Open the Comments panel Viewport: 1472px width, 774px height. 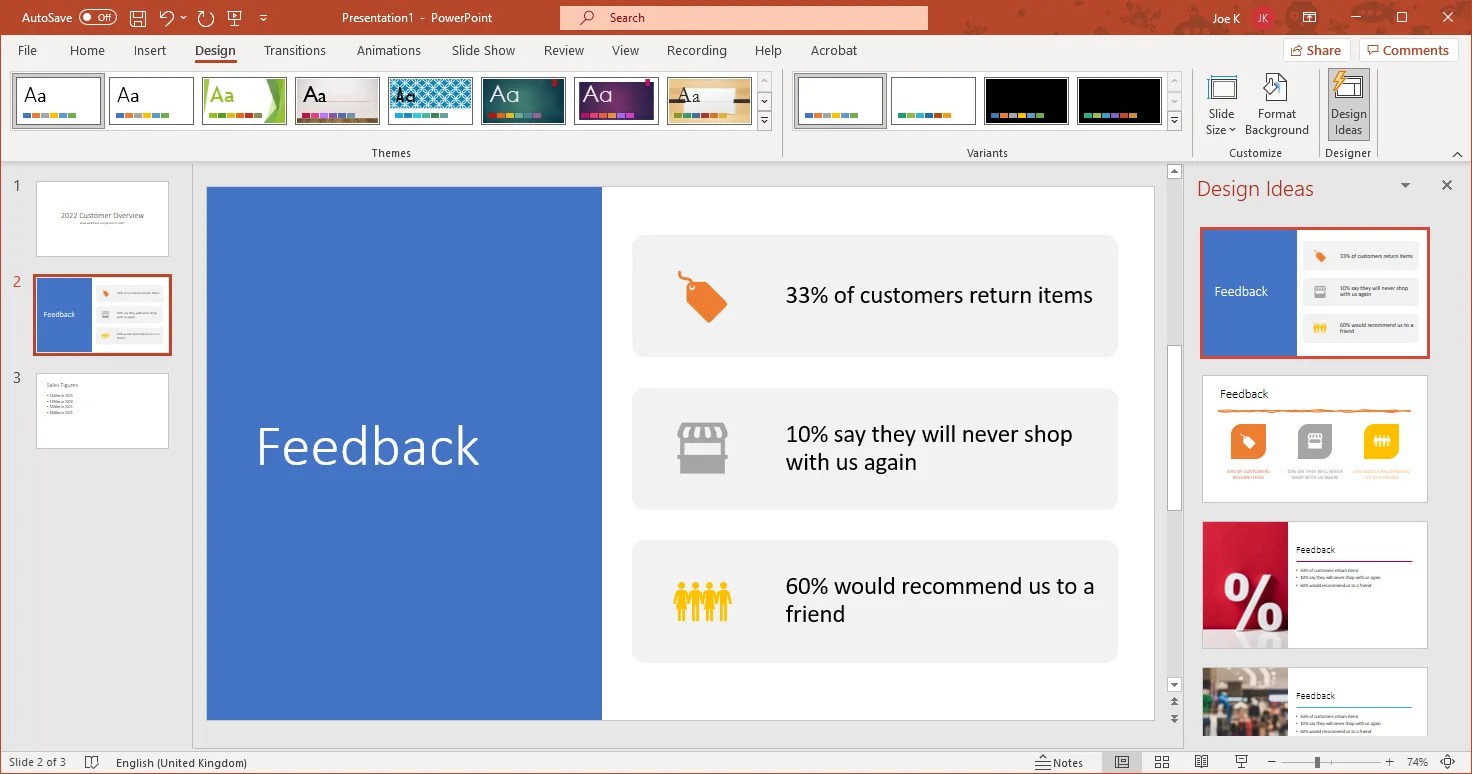1408,49
